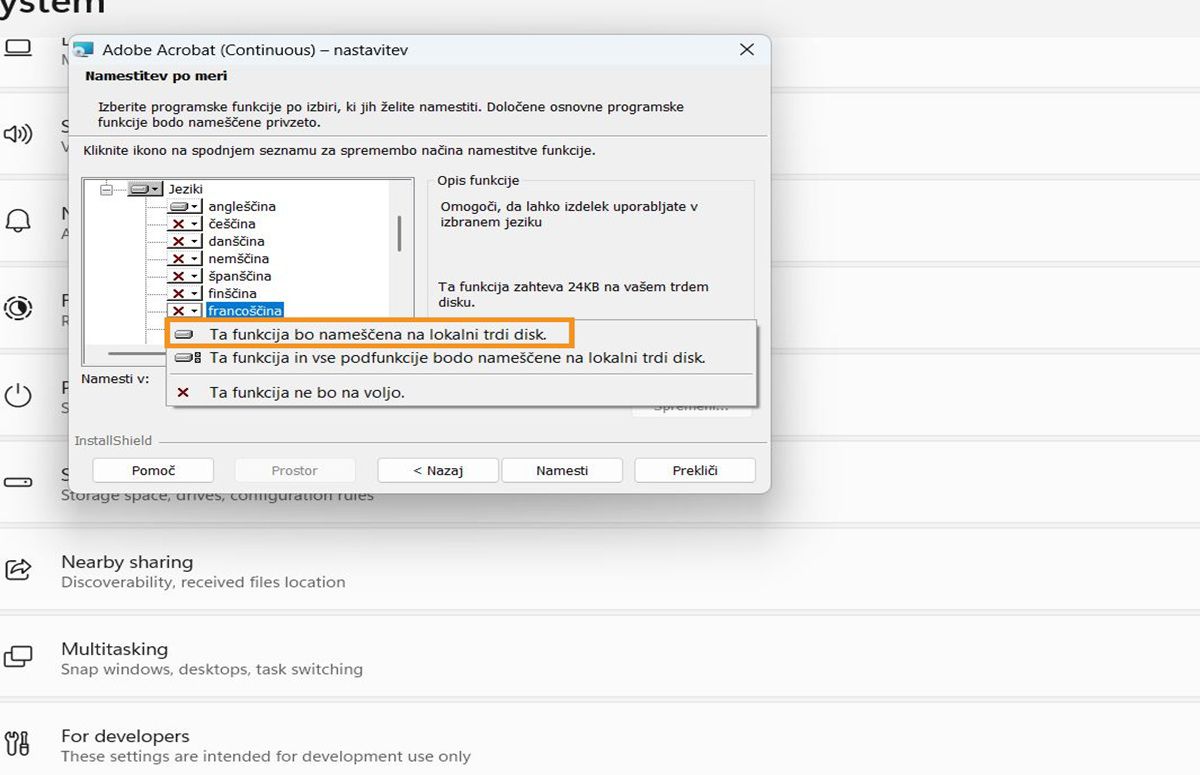Screen dimensions: 1200x775
Task: Close the Adobe Acrobat installer dialog
Action: (746, 49)
